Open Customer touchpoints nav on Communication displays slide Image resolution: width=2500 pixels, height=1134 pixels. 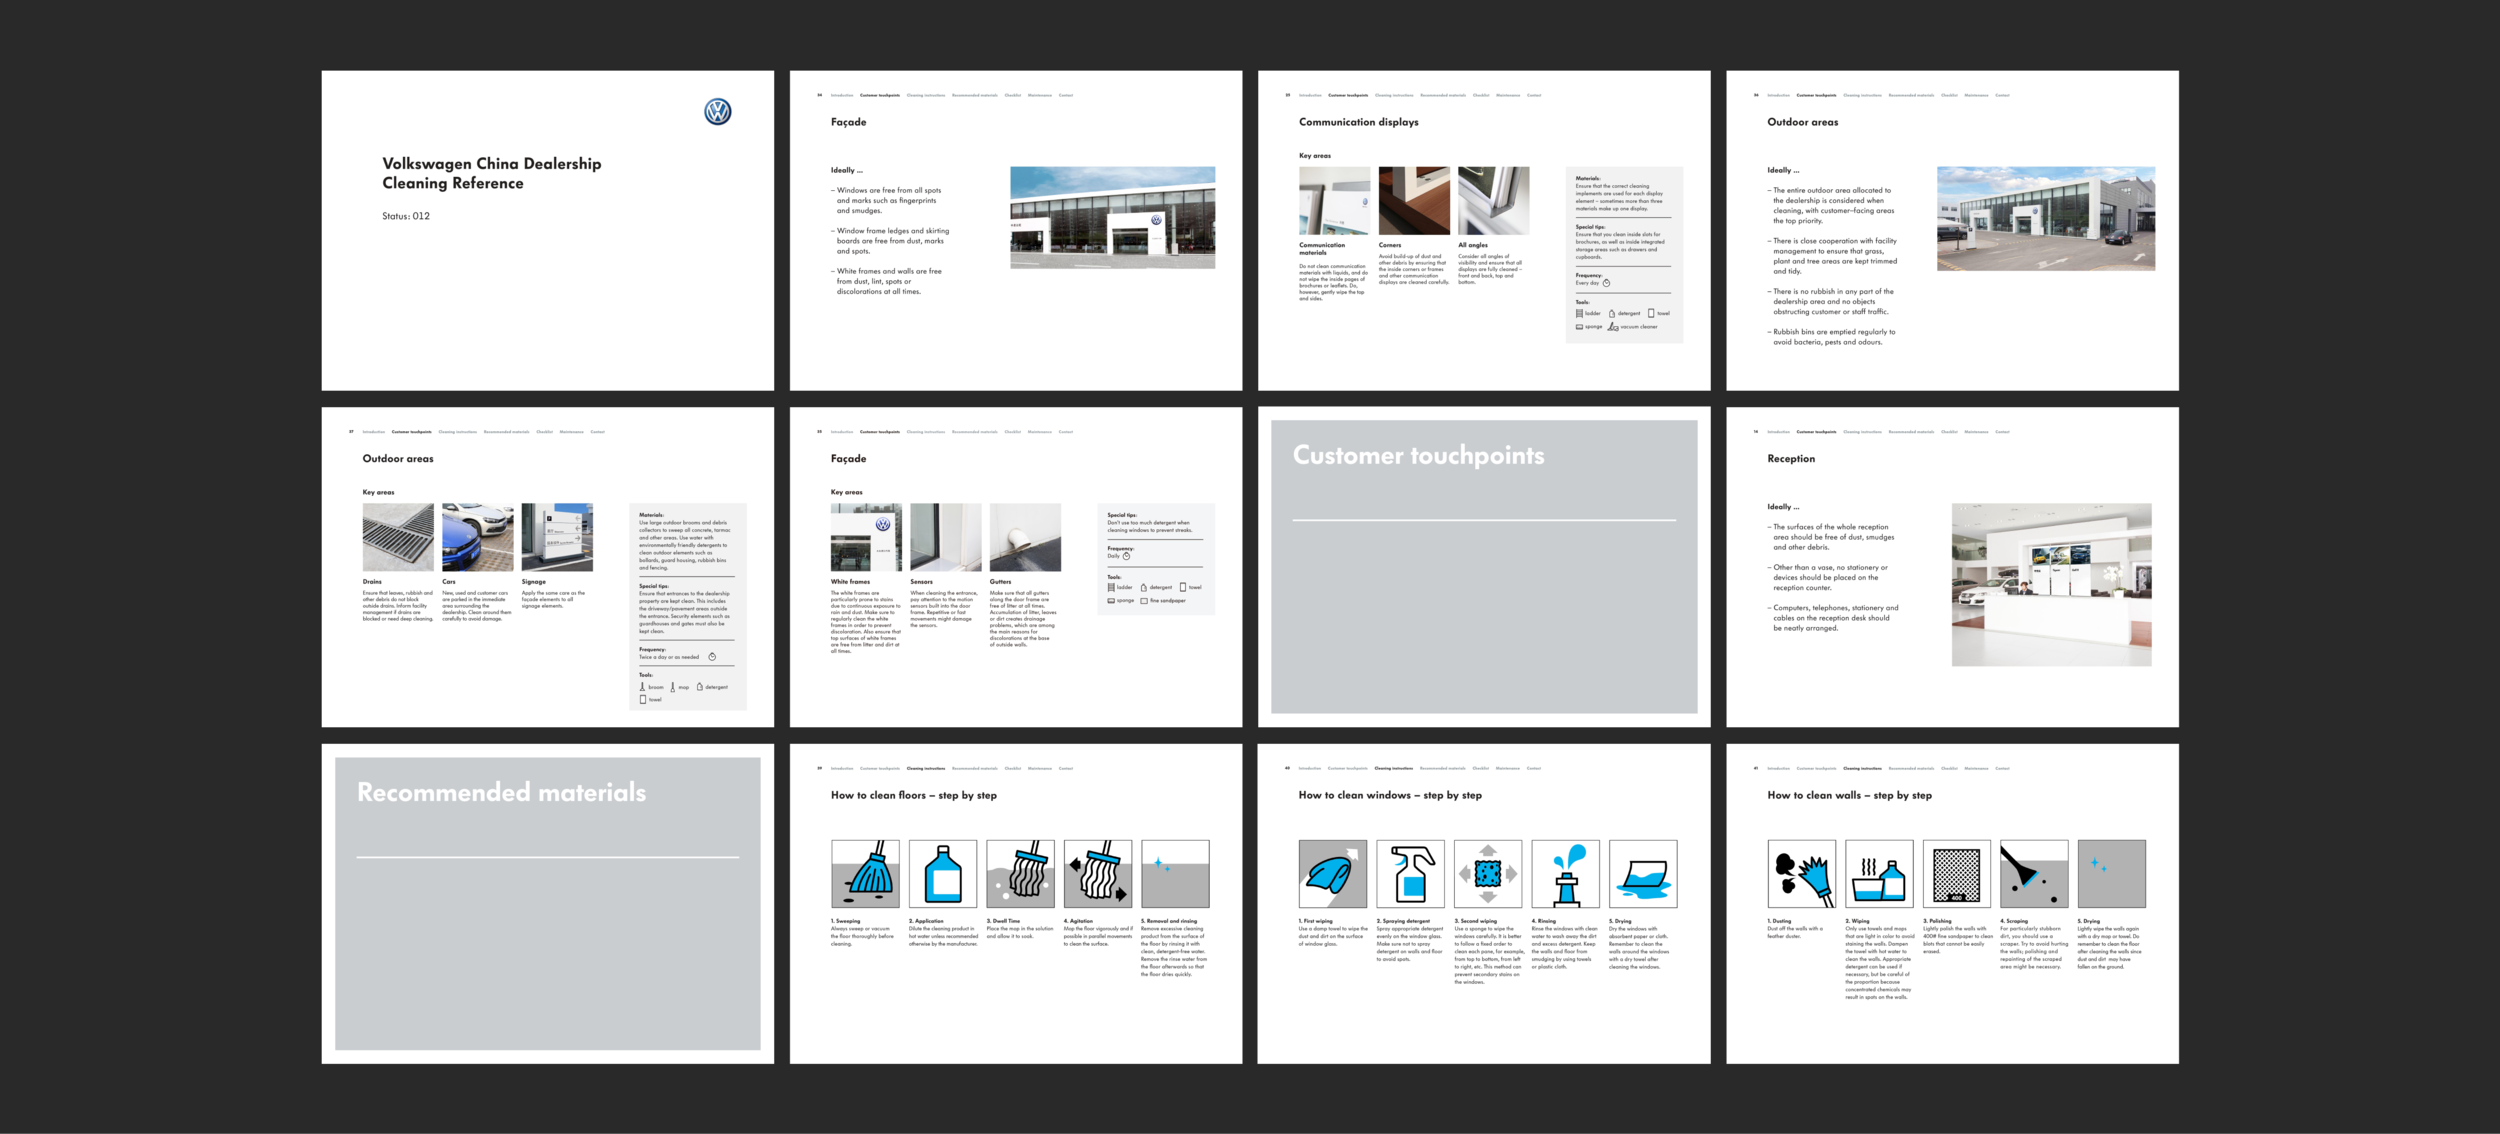click(x=1348, y=95)
